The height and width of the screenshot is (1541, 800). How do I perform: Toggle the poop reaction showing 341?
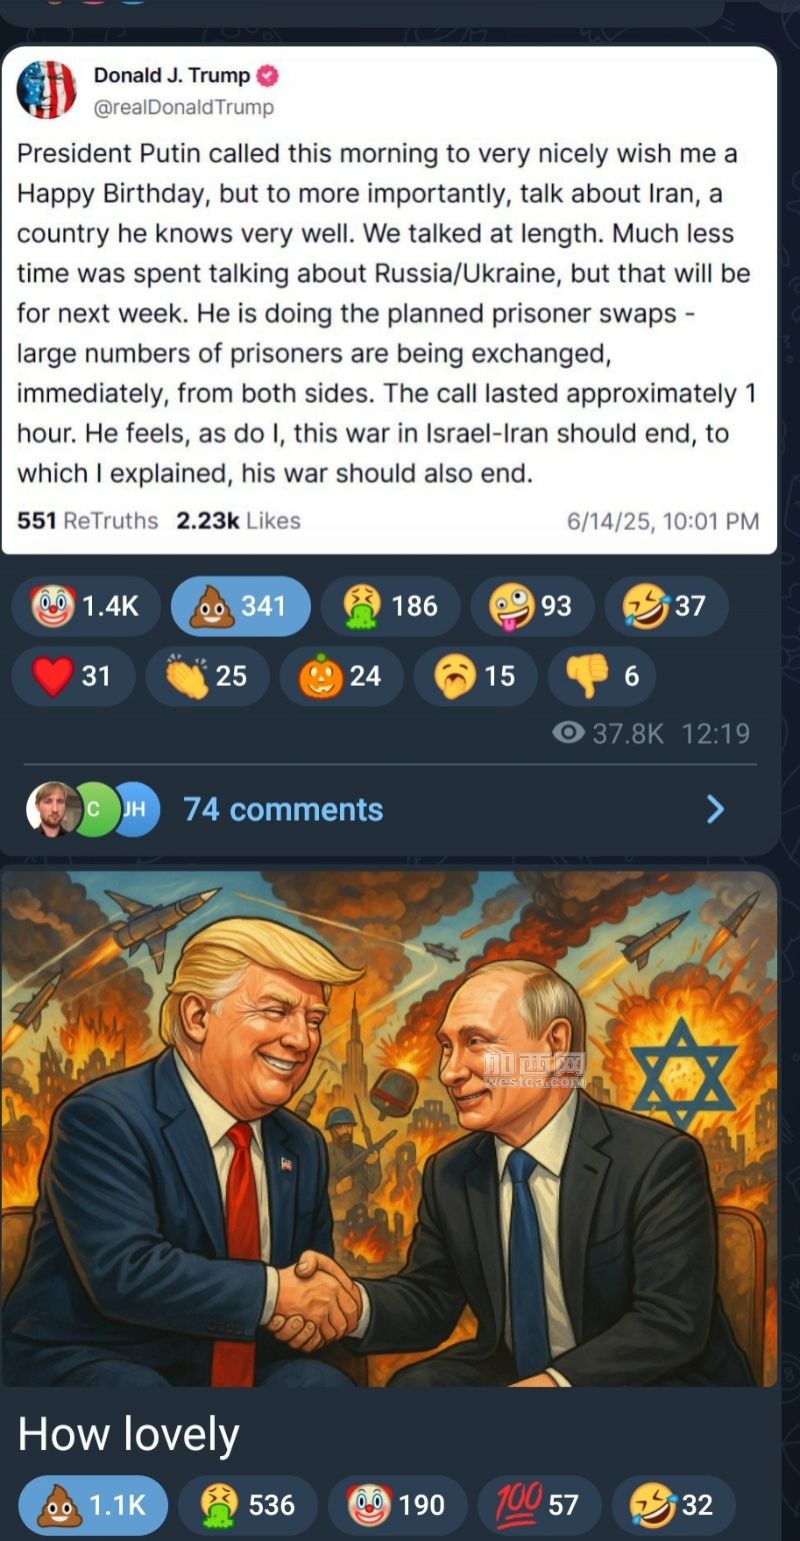(x=241, y=606)
